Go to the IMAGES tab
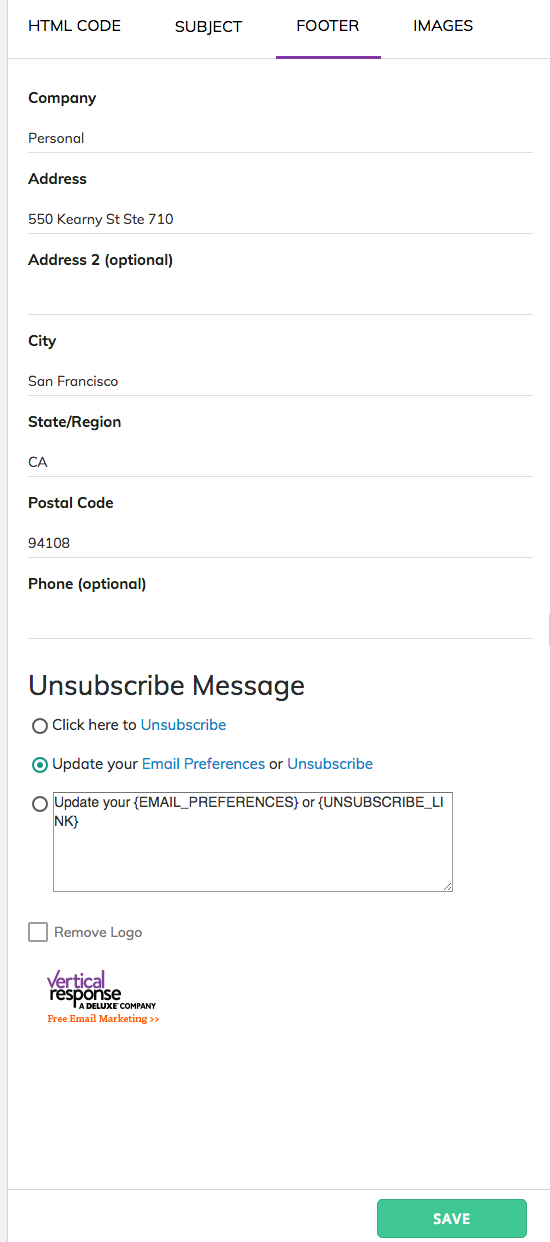 point(443,26)
